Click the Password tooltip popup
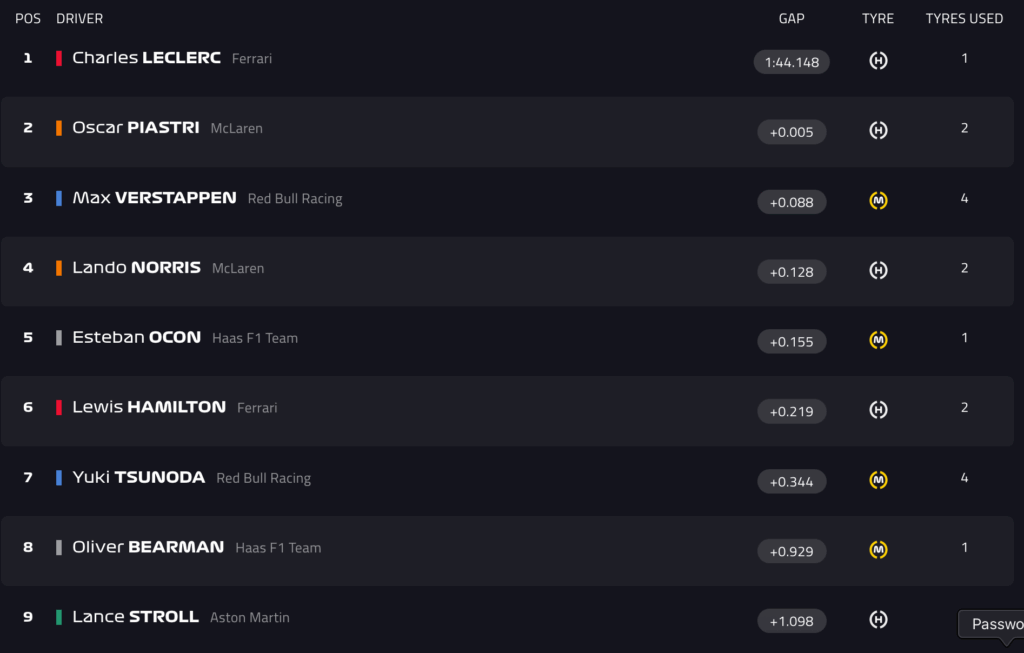The width and height of the screenshot is (1024, 653). [x=995, y=624]
